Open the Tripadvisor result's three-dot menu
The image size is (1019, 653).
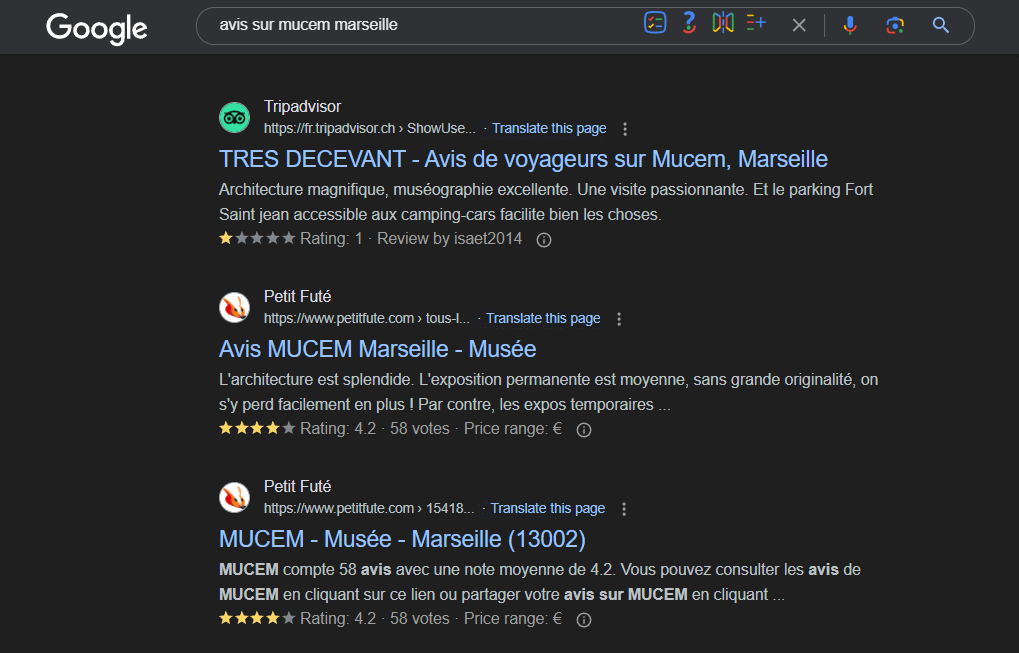click(x=625, y=129)
